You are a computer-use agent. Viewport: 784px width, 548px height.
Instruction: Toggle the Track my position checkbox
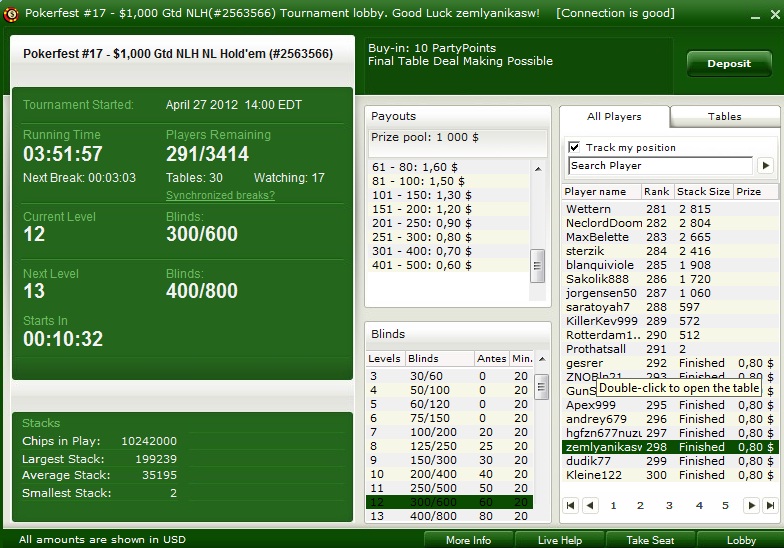pyautogui.click(x=574, y=147)
